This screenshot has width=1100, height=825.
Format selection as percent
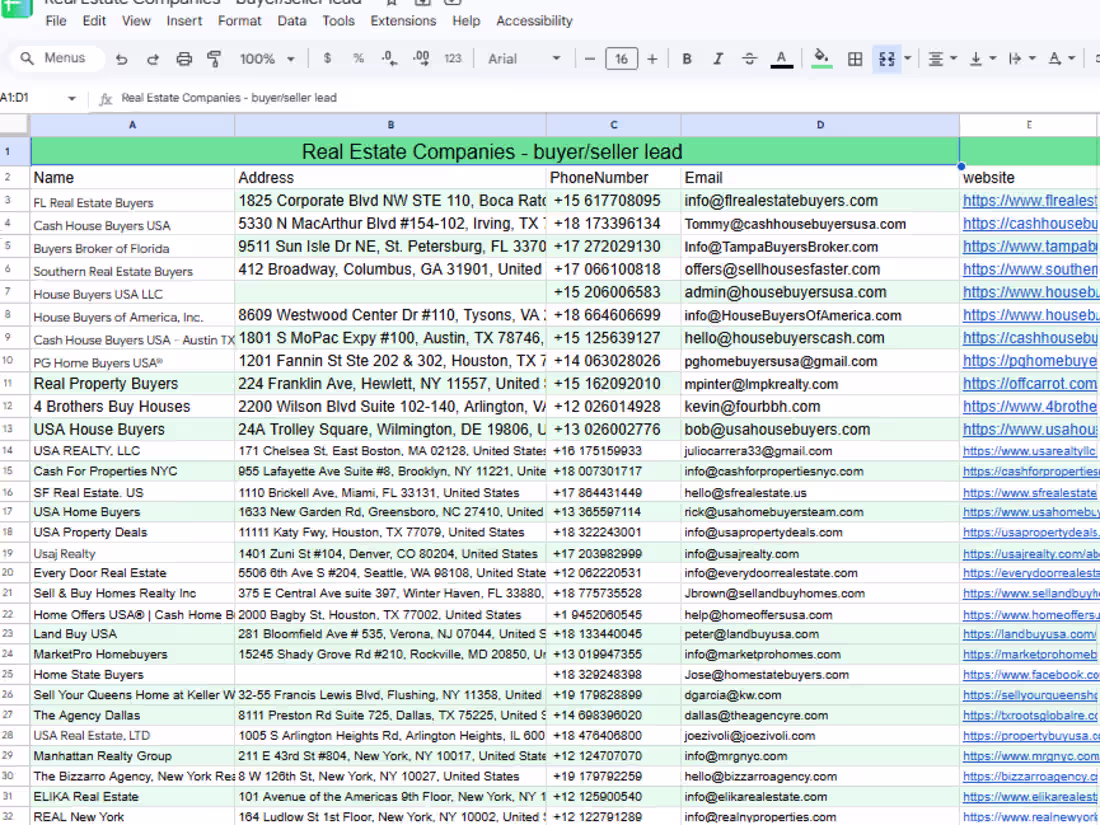358,59
